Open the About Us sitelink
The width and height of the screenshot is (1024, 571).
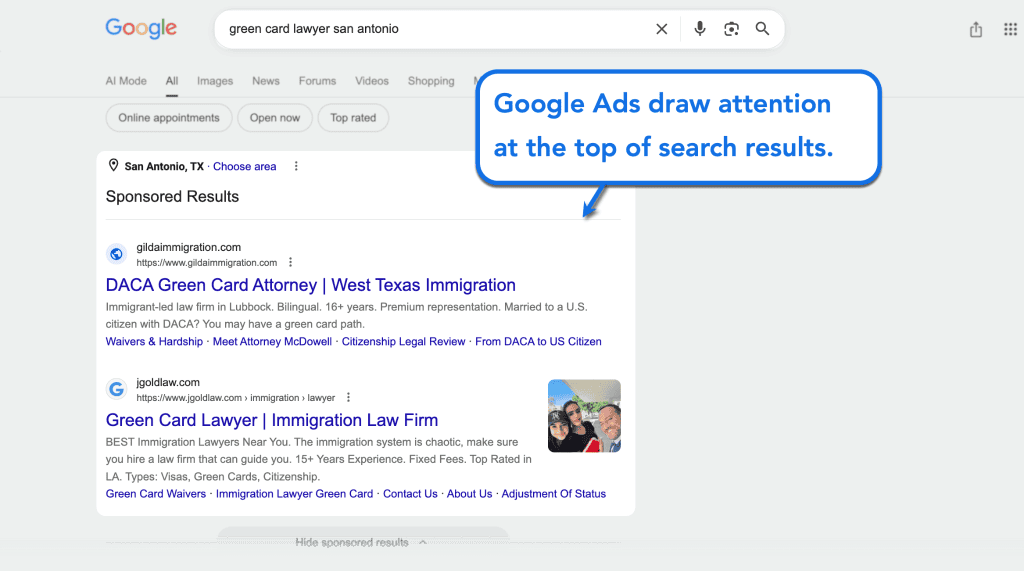tap(470, 494)
